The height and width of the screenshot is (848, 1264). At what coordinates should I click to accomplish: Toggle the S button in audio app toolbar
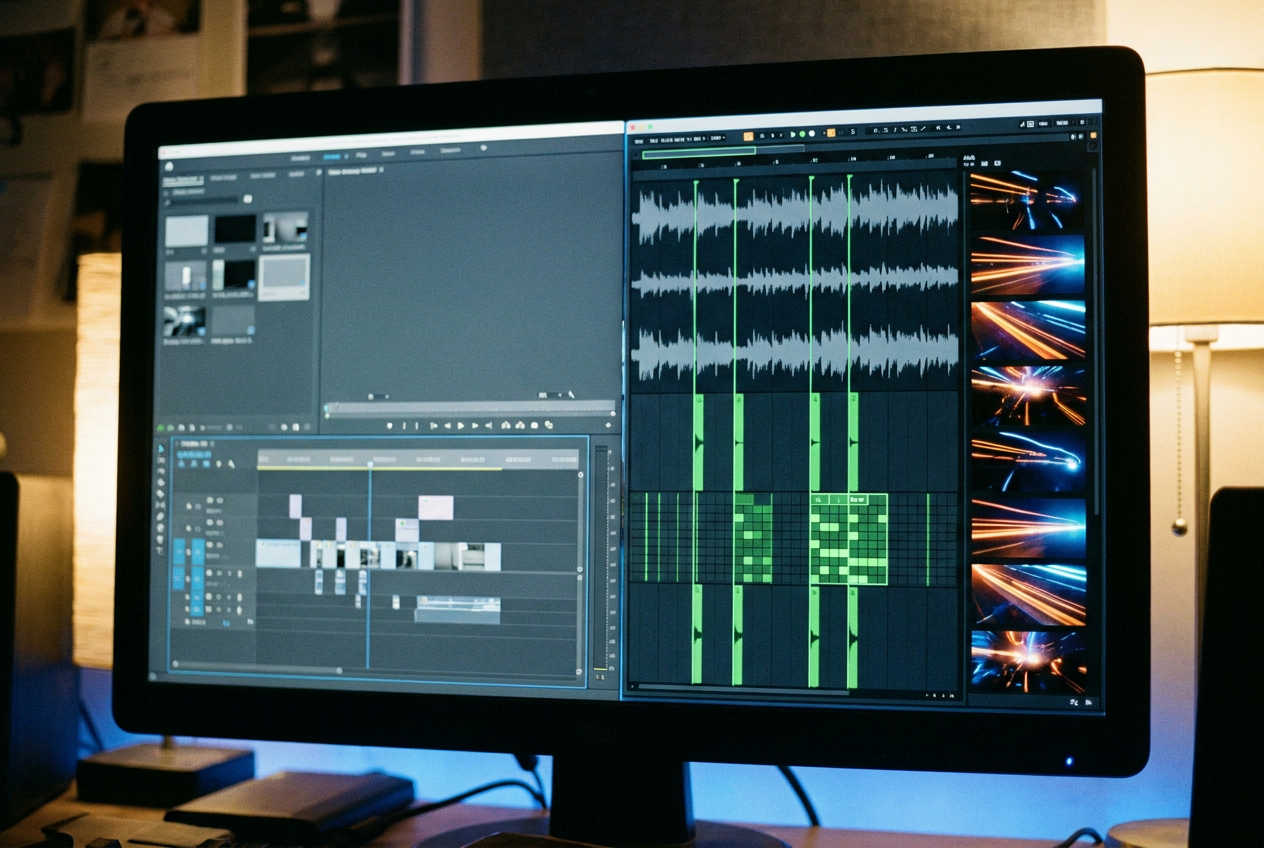point(853,132)
